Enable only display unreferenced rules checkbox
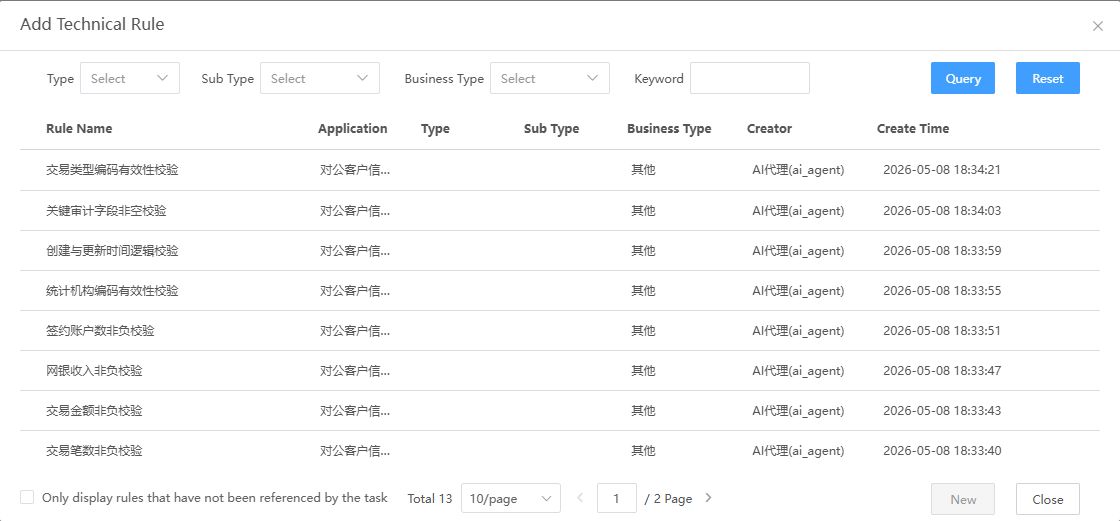This screenshot has width=1120, height=521. click(x=27, y=497)
